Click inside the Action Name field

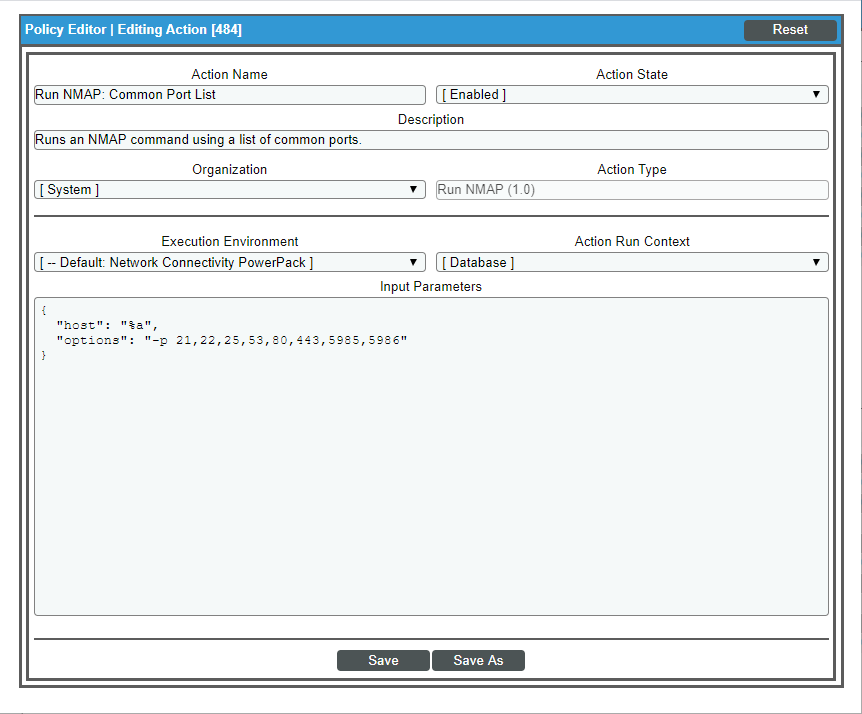230,94
